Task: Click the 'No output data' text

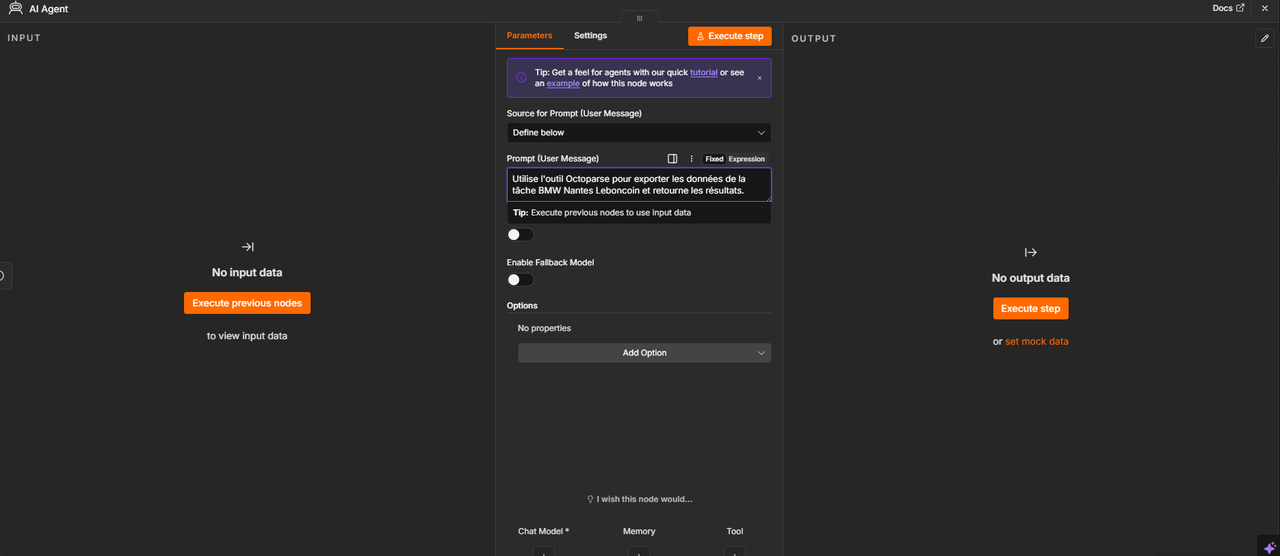Action: (x=1031, y=278)
